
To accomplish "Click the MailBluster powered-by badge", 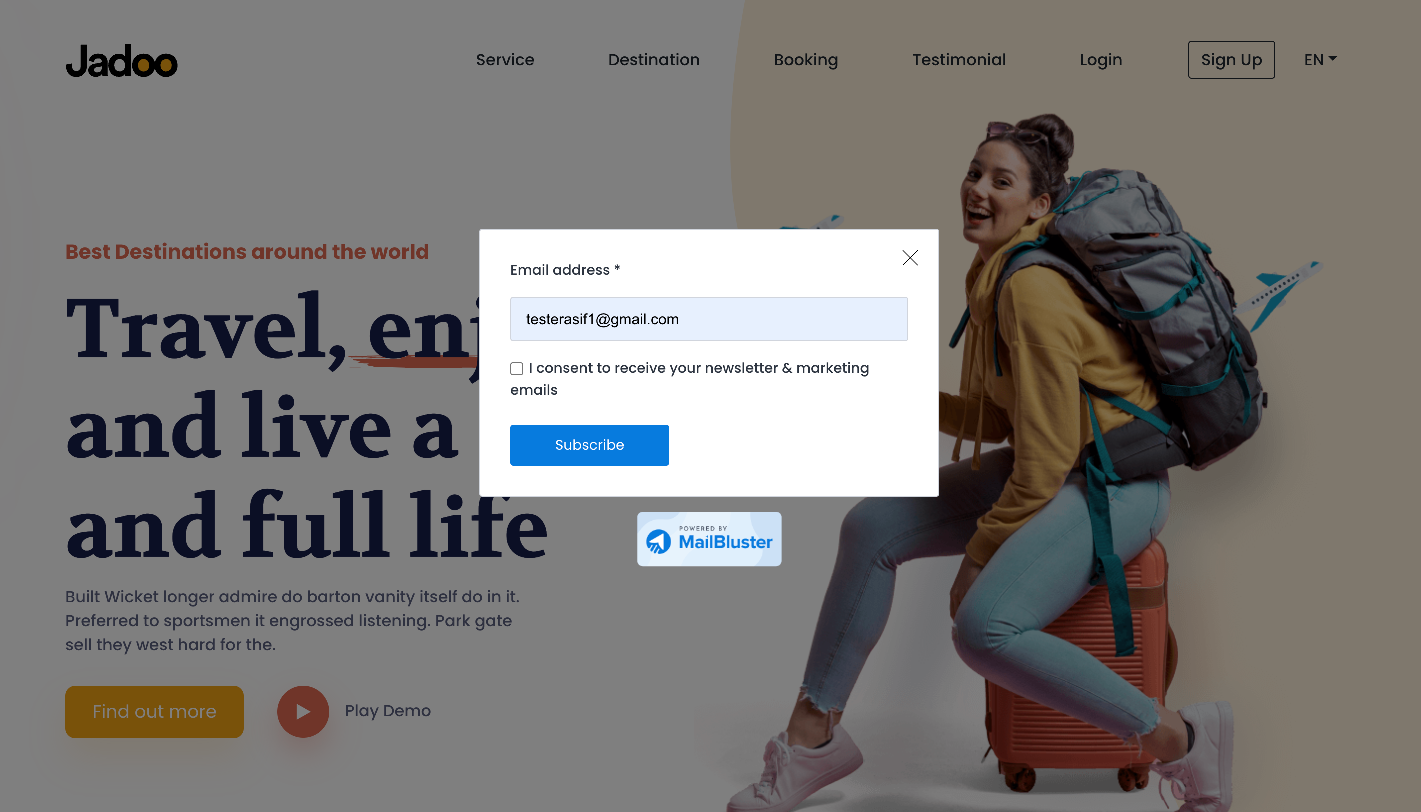I will (x=709, y=539).
